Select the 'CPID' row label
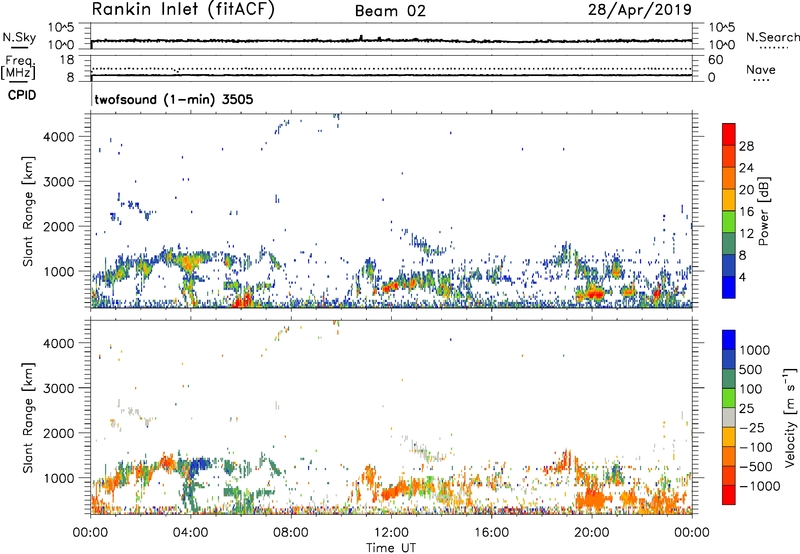800x554 pixels. [x=22, y=95]
